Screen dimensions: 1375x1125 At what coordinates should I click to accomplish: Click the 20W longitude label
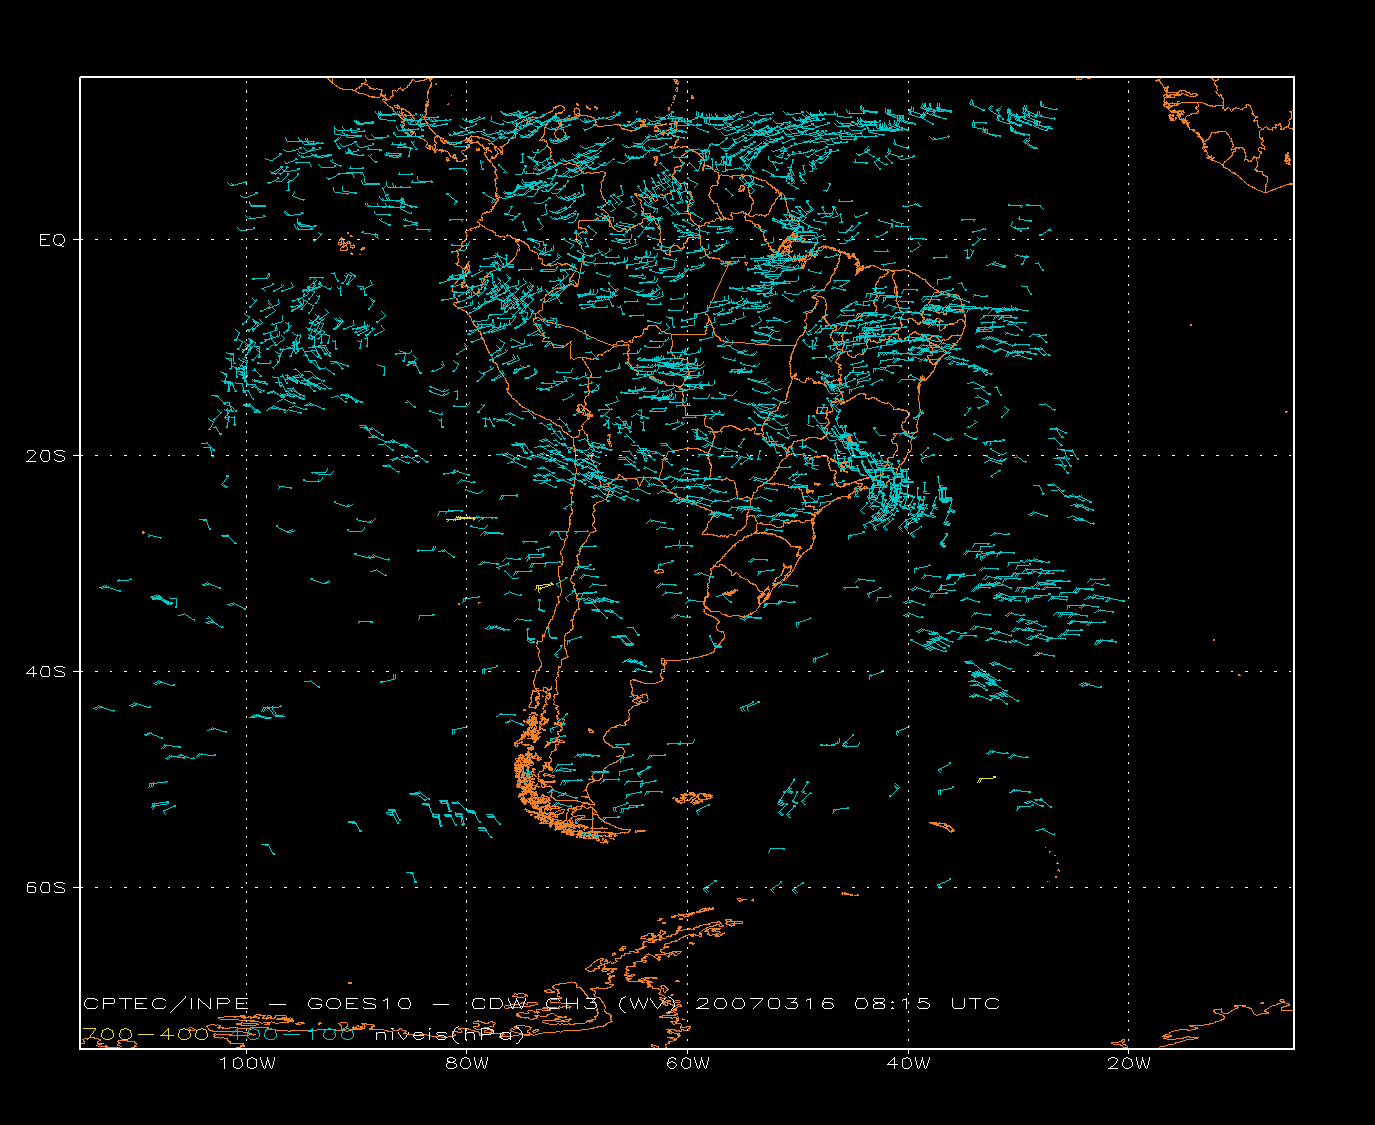(1129, 1063)
